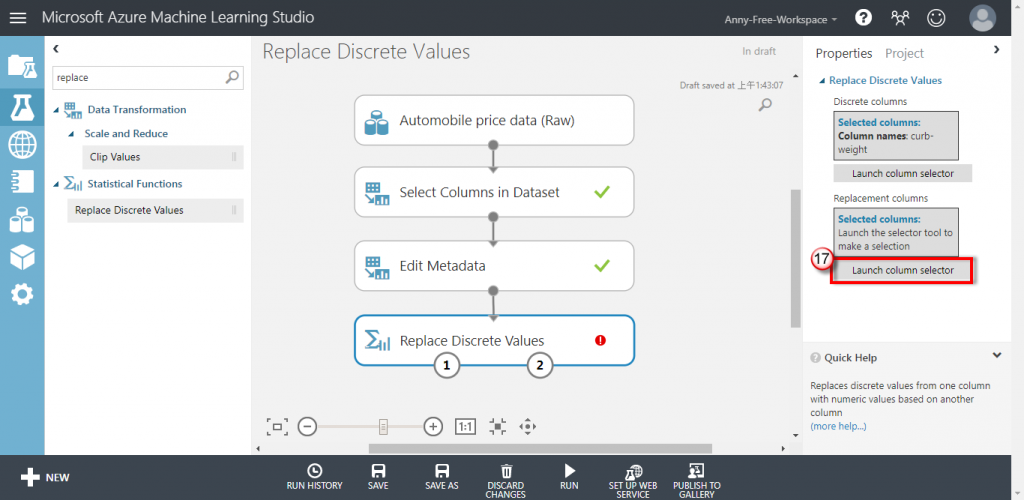
Task: Click the canvas vertical scrollbar
Action: 795,258
